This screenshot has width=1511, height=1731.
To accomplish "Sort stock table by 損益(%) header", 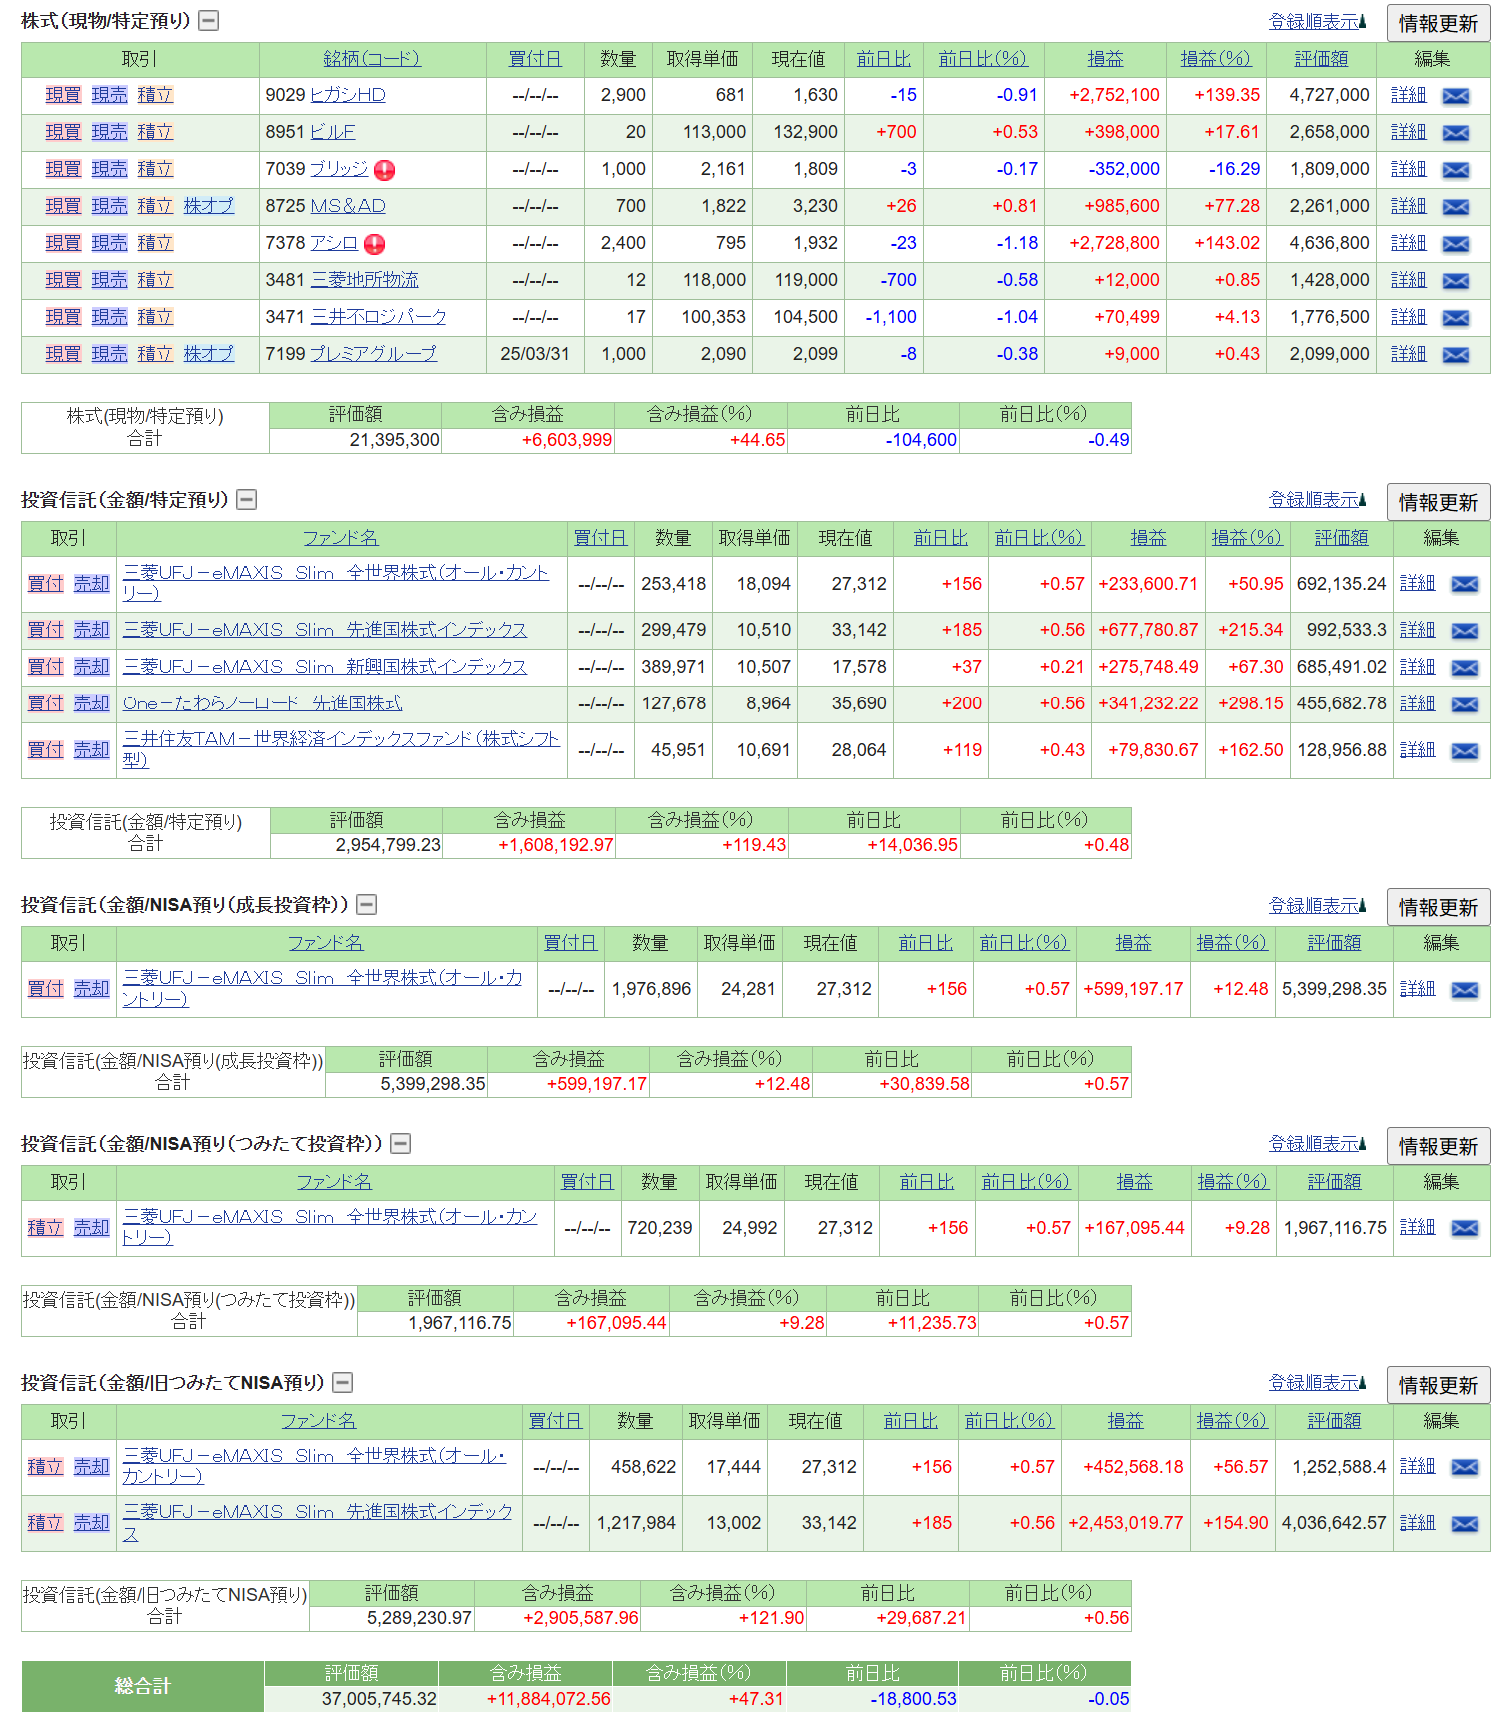I will click(x=1215, y=59).
